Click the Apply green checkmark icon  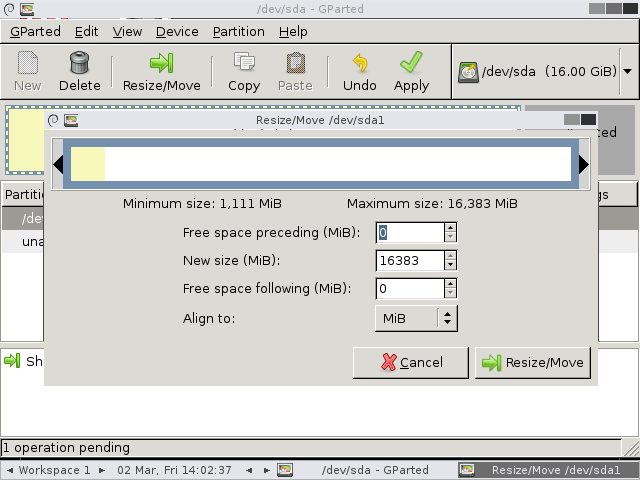(x=411, y=62)
